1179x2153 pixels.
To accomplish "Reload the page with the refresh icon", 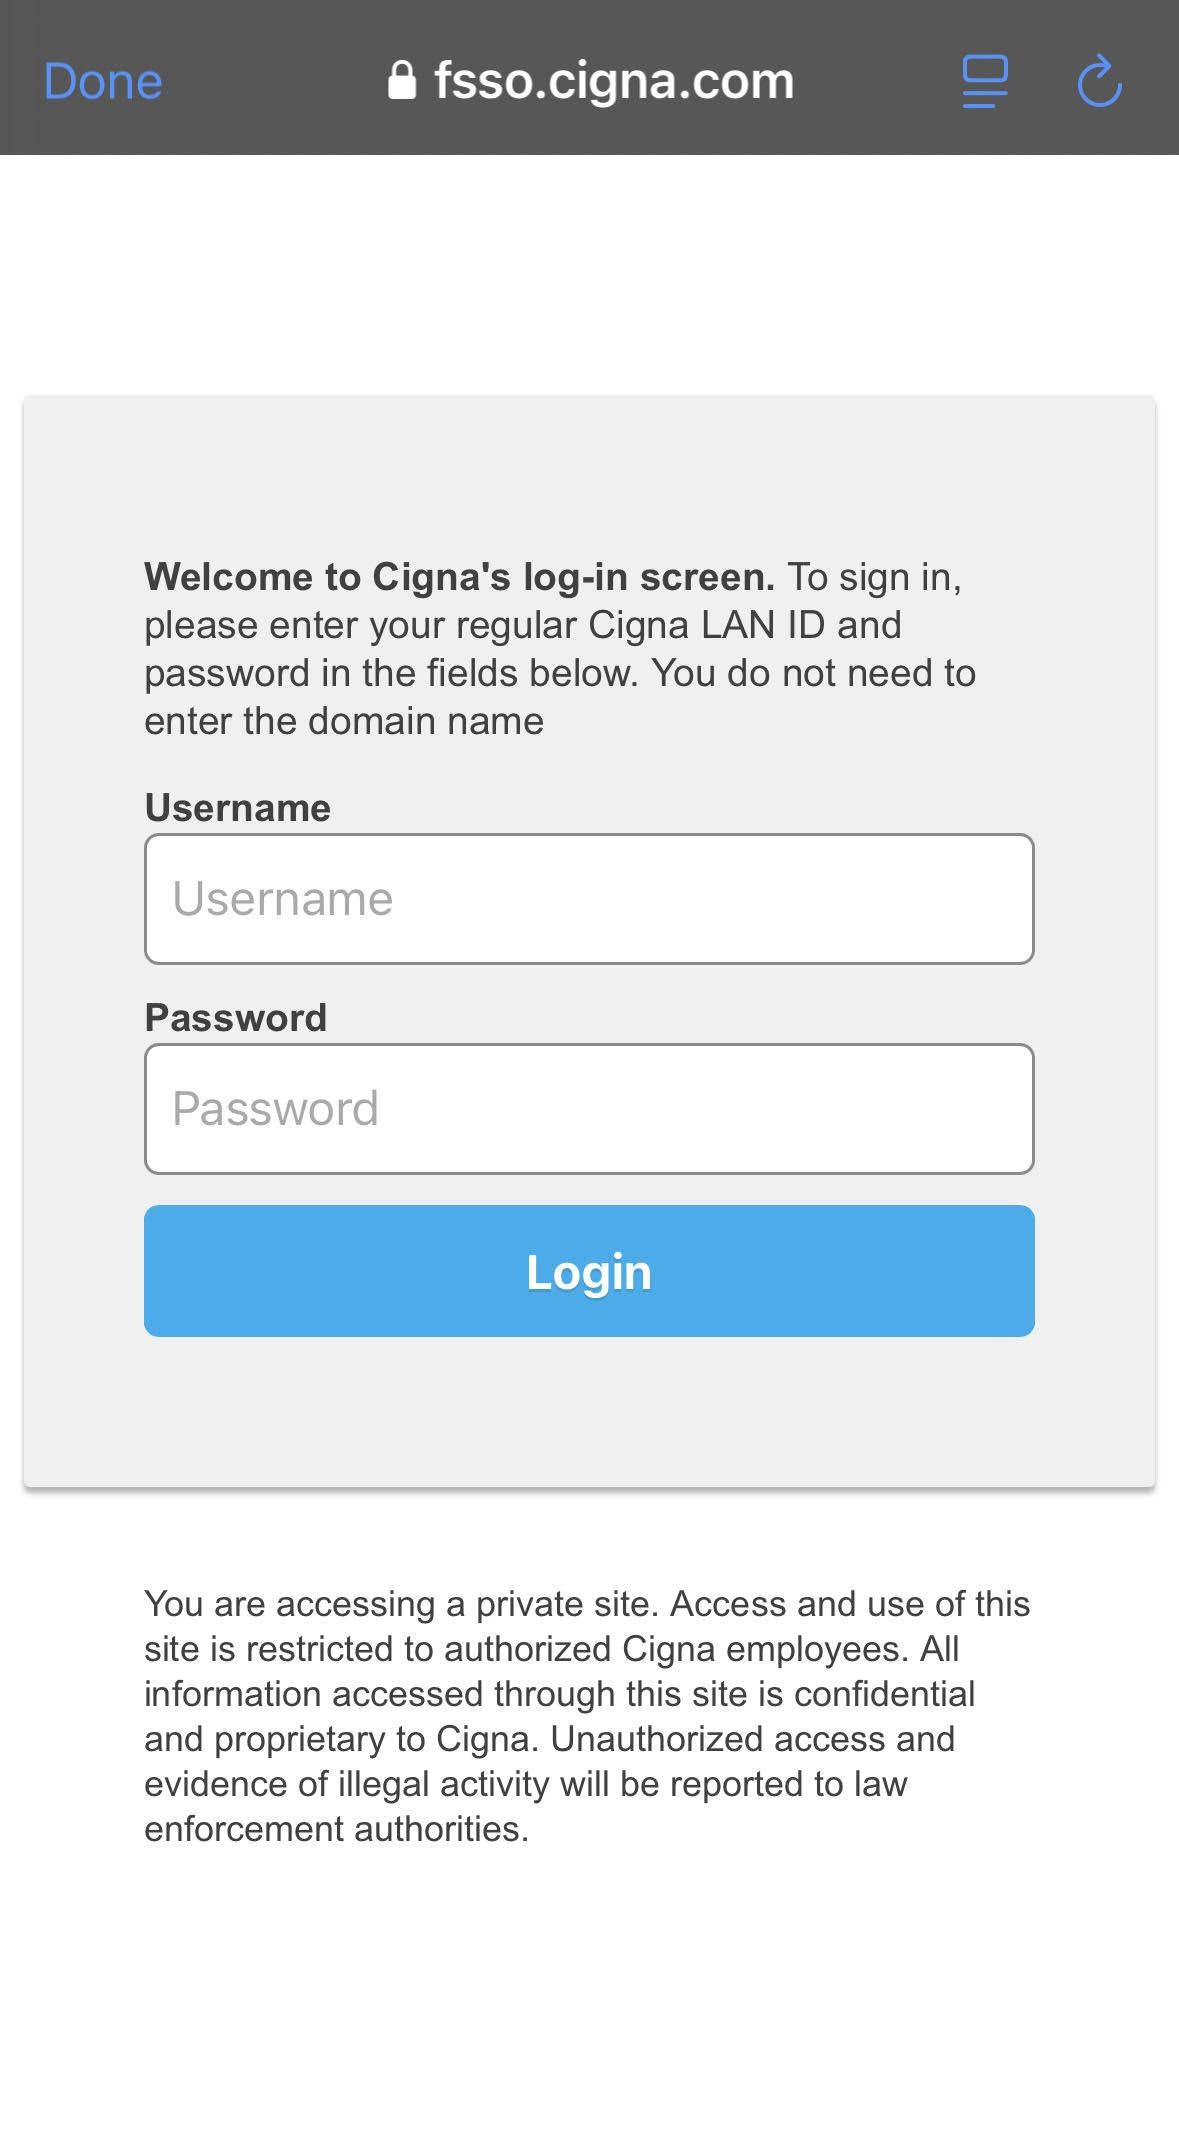I will [x=1100, y=80].
